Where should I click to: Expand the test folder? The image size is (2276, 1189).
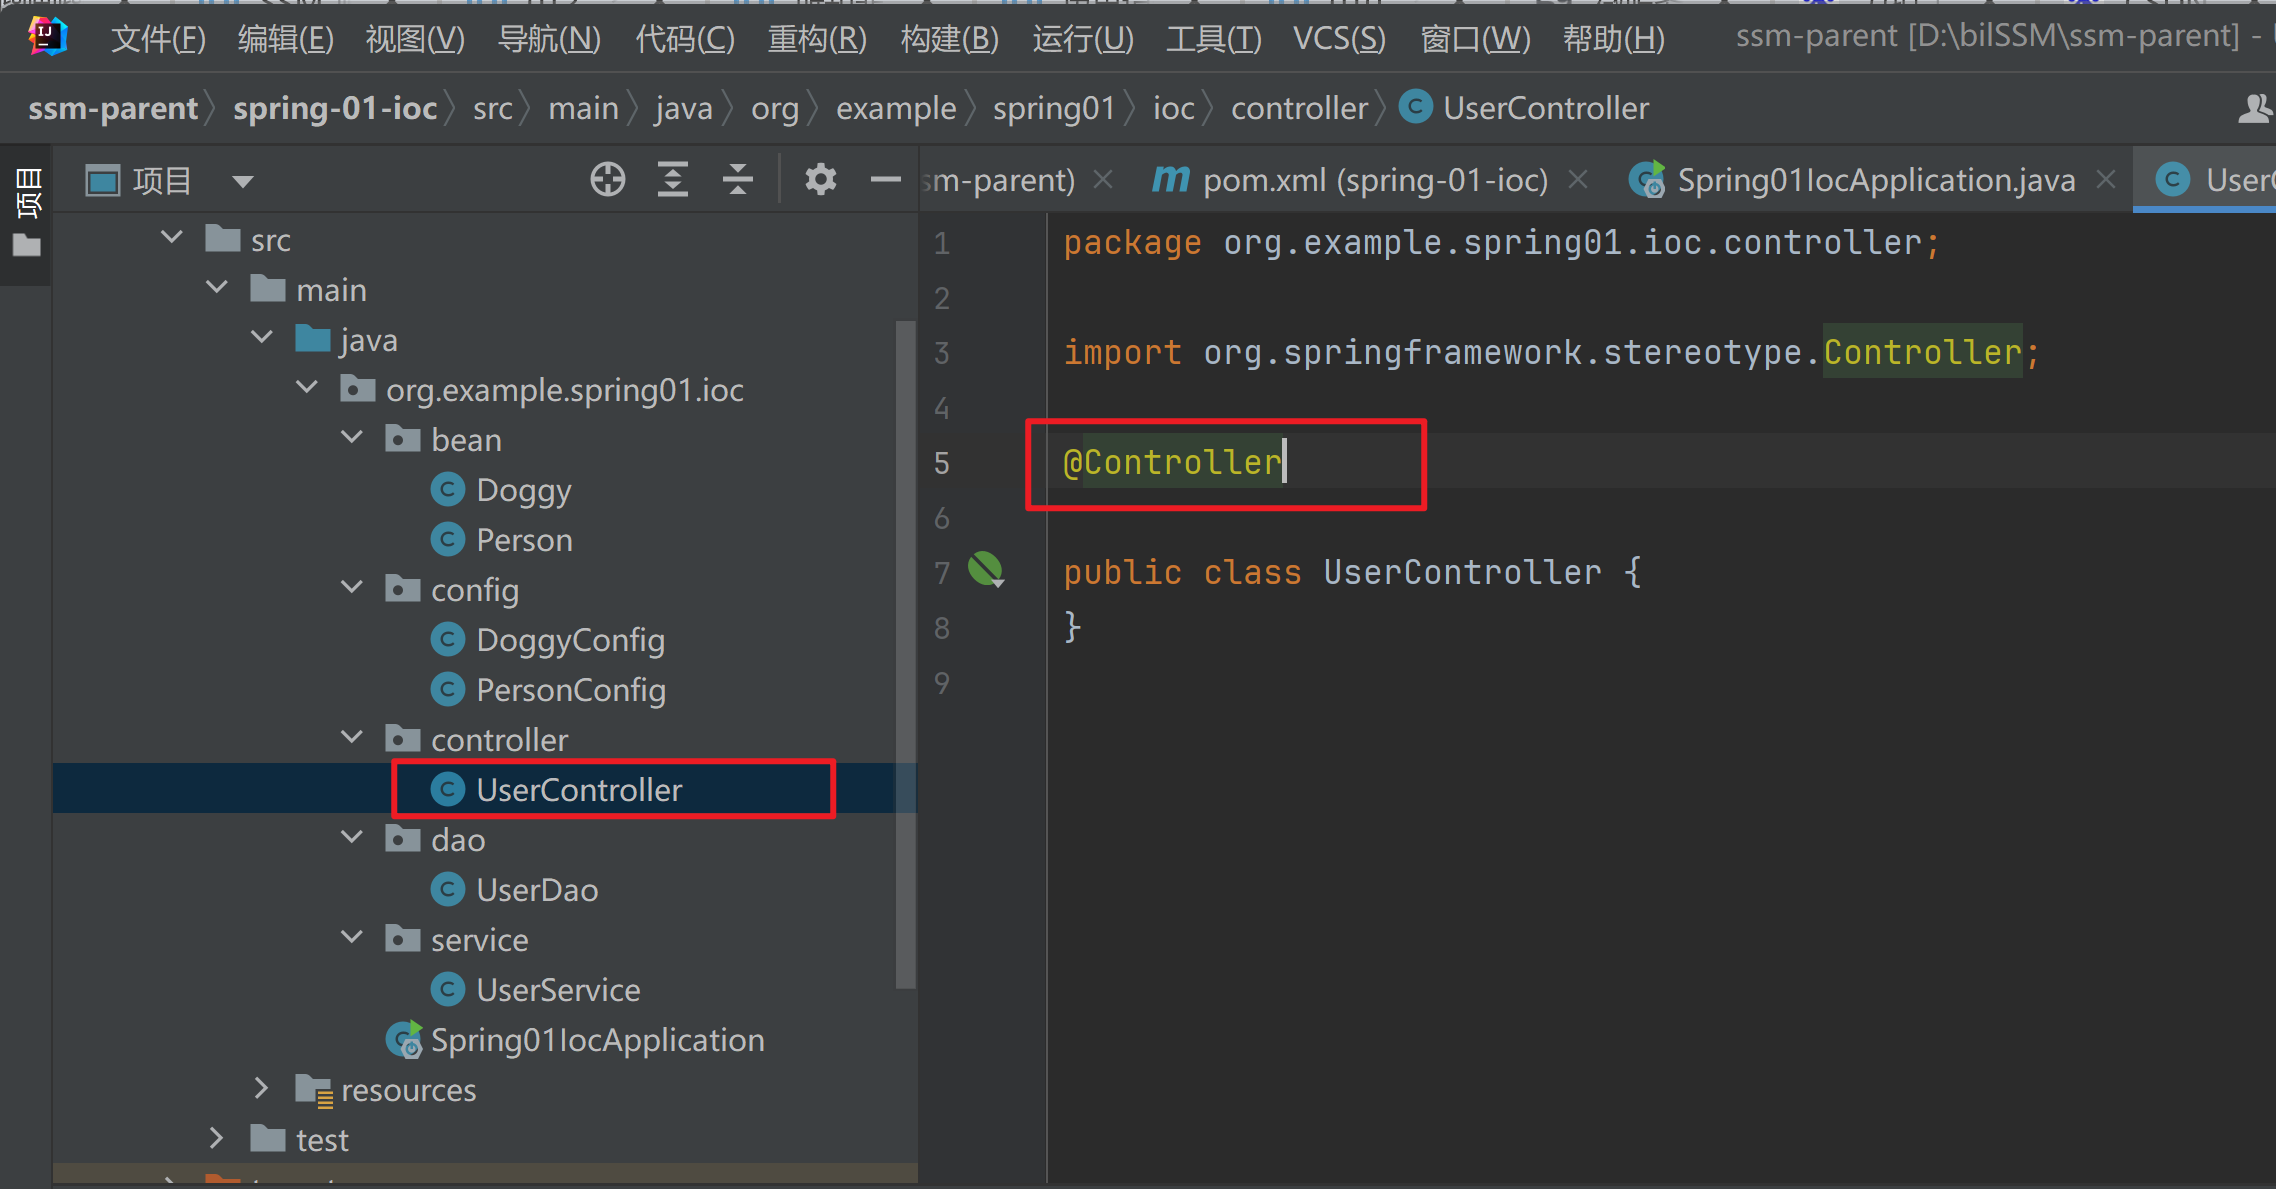click(x=216, y=1138)
